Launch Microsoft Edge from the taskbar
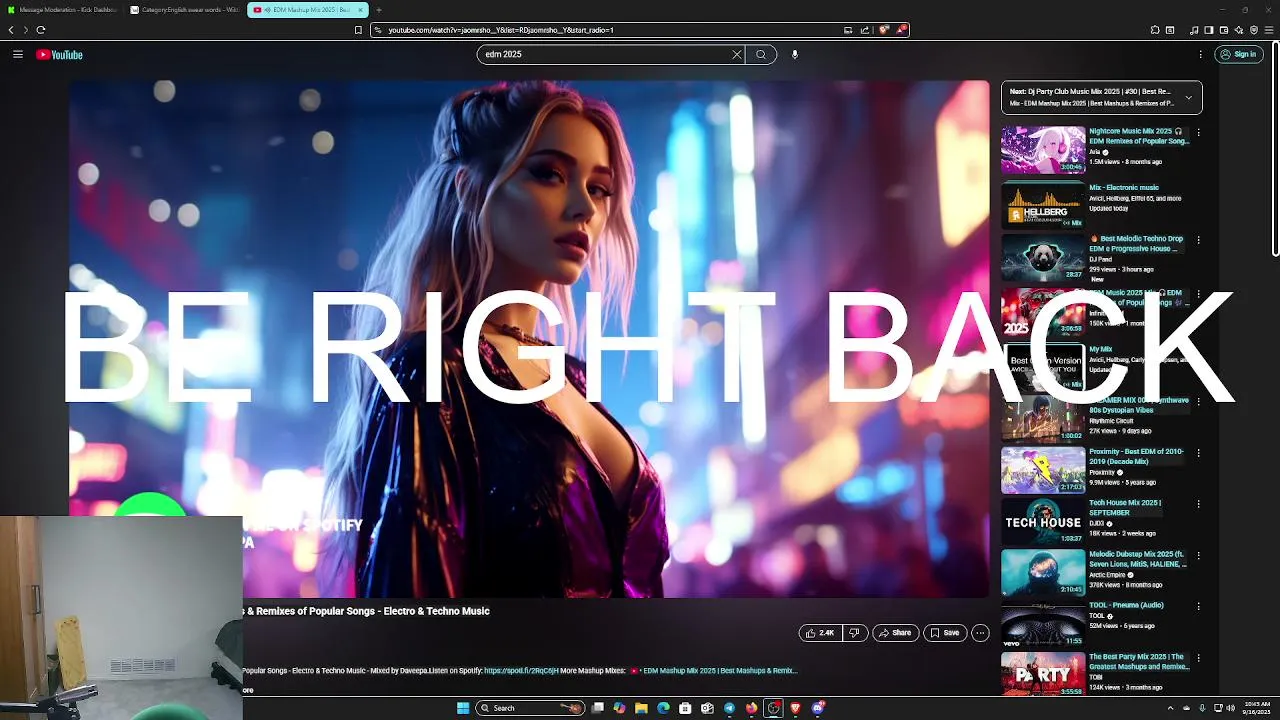Viewport: 1280px width, 720px height. (x=663, y=708)
